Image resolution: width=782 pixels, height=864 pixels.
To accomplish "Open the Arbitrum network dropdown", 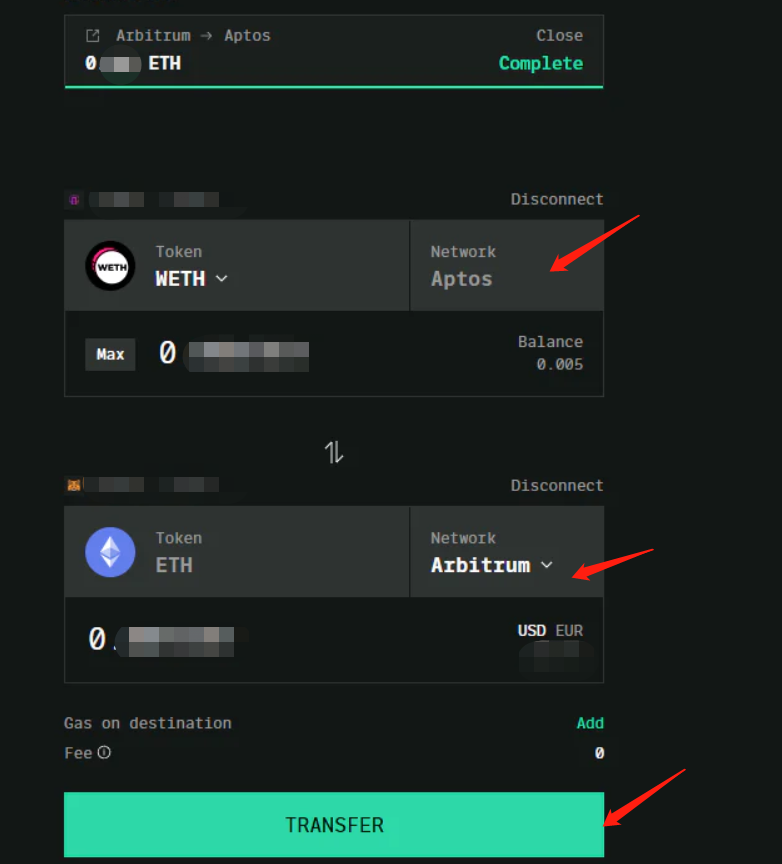I will pos(492,565).
